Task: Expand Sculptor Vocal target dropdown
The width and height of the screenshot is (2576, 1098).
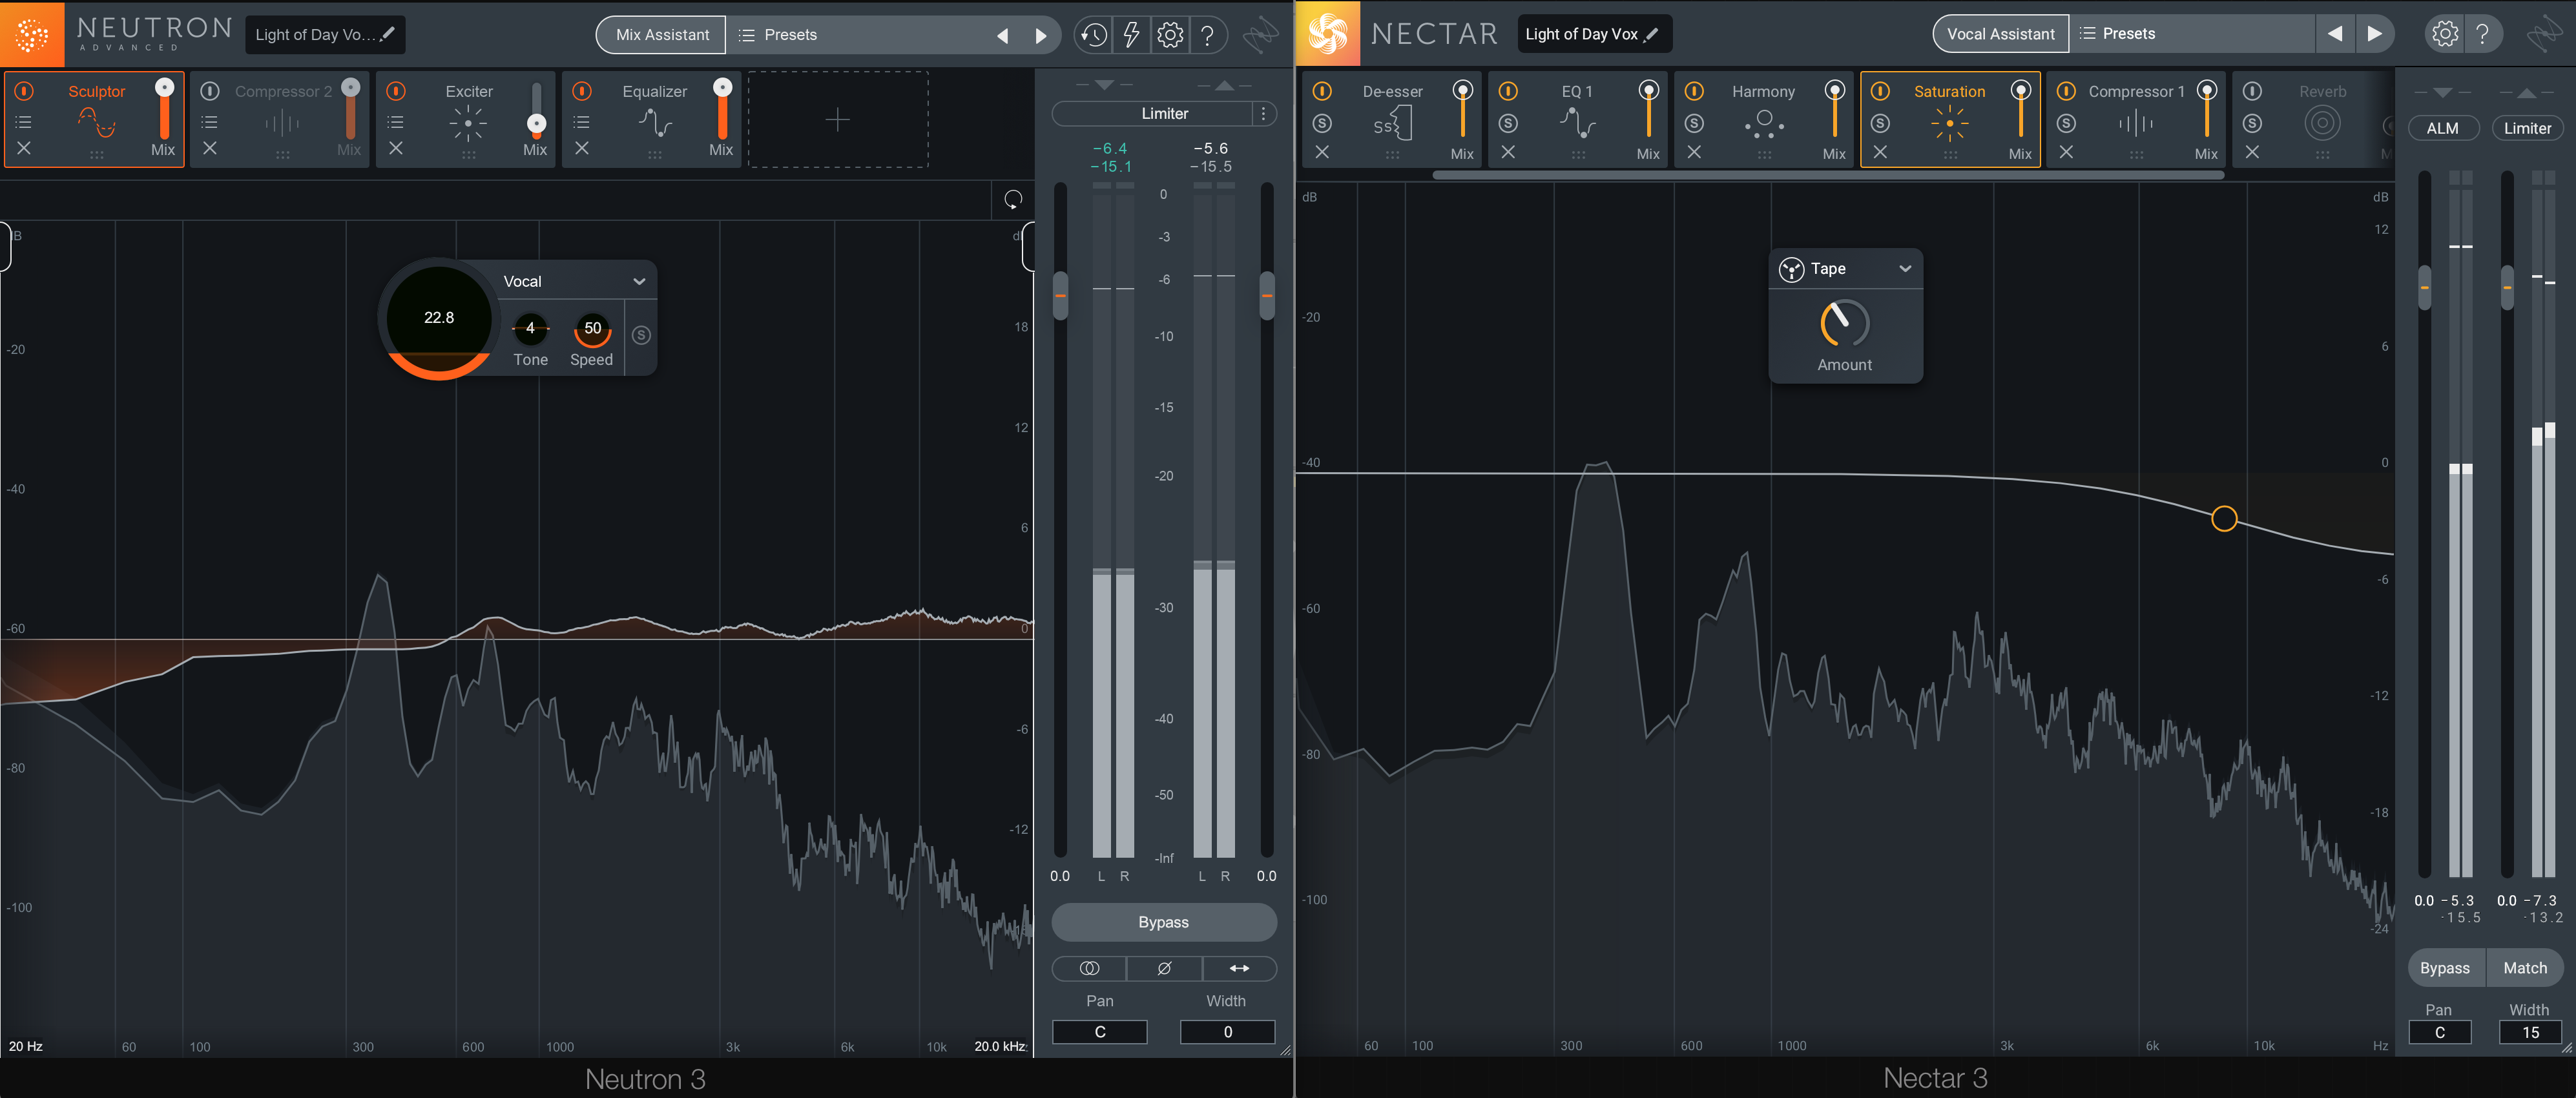Action: coord(639,281)
